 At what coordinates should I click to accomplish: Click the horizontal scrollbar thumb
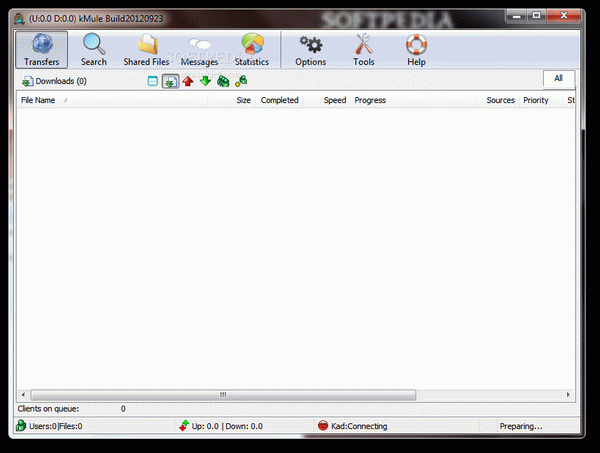click(x=223, y=394)
